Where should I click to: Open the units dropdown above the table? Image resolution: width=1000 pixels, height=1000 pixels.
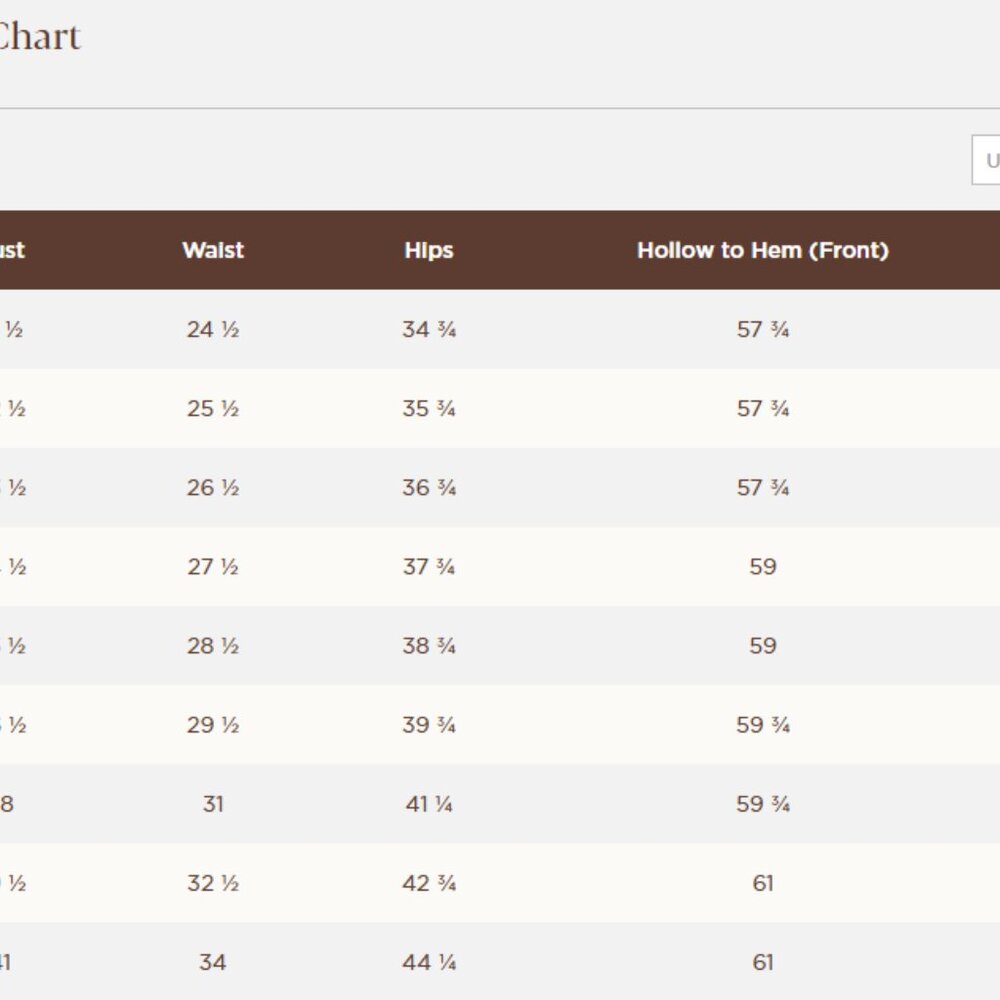(987, 161)
